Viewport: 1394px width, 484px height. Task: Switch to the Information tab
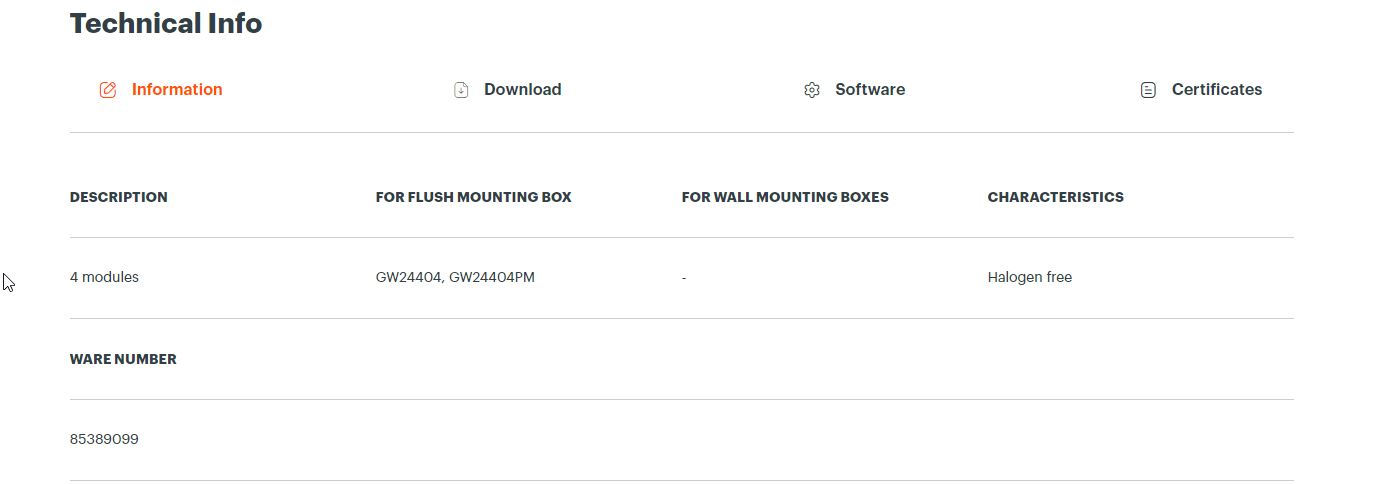click(161, 90)
